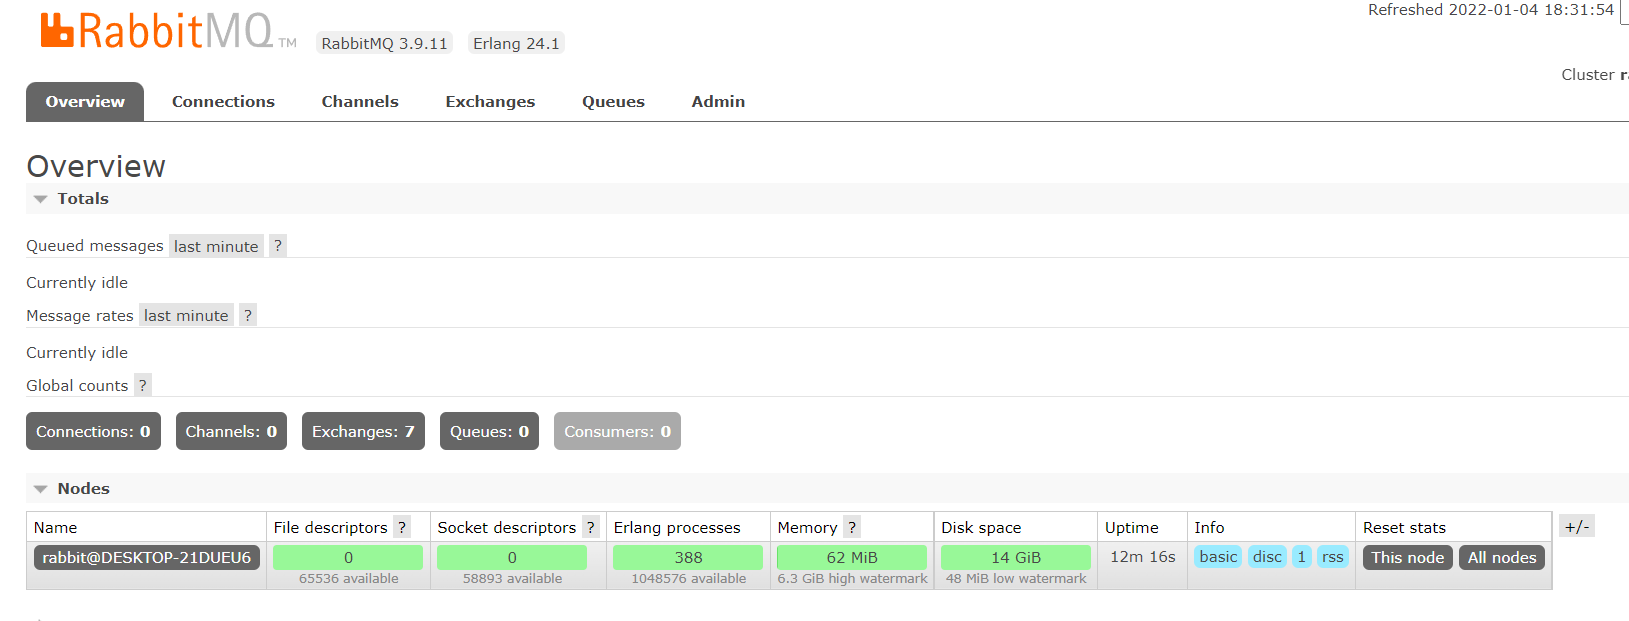The image size is (1629, 621).
Task: Click the 1048576 available text
Action: [688, 579]
